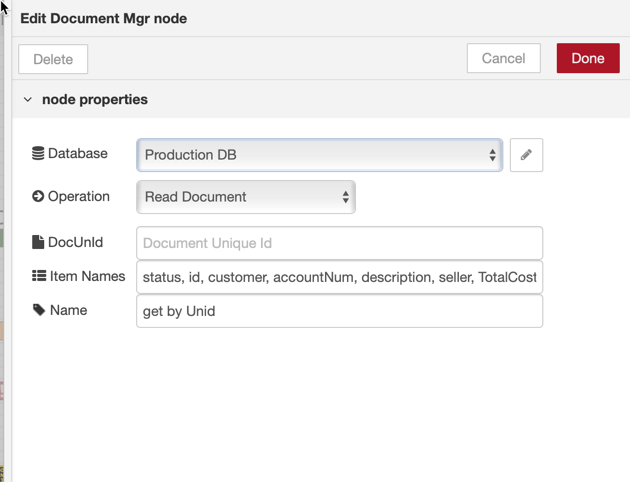Screen dimensions: 630x482
Task: Open the Read Document operation dropdown
Action: pyautogui.click(x=245, y=197)
